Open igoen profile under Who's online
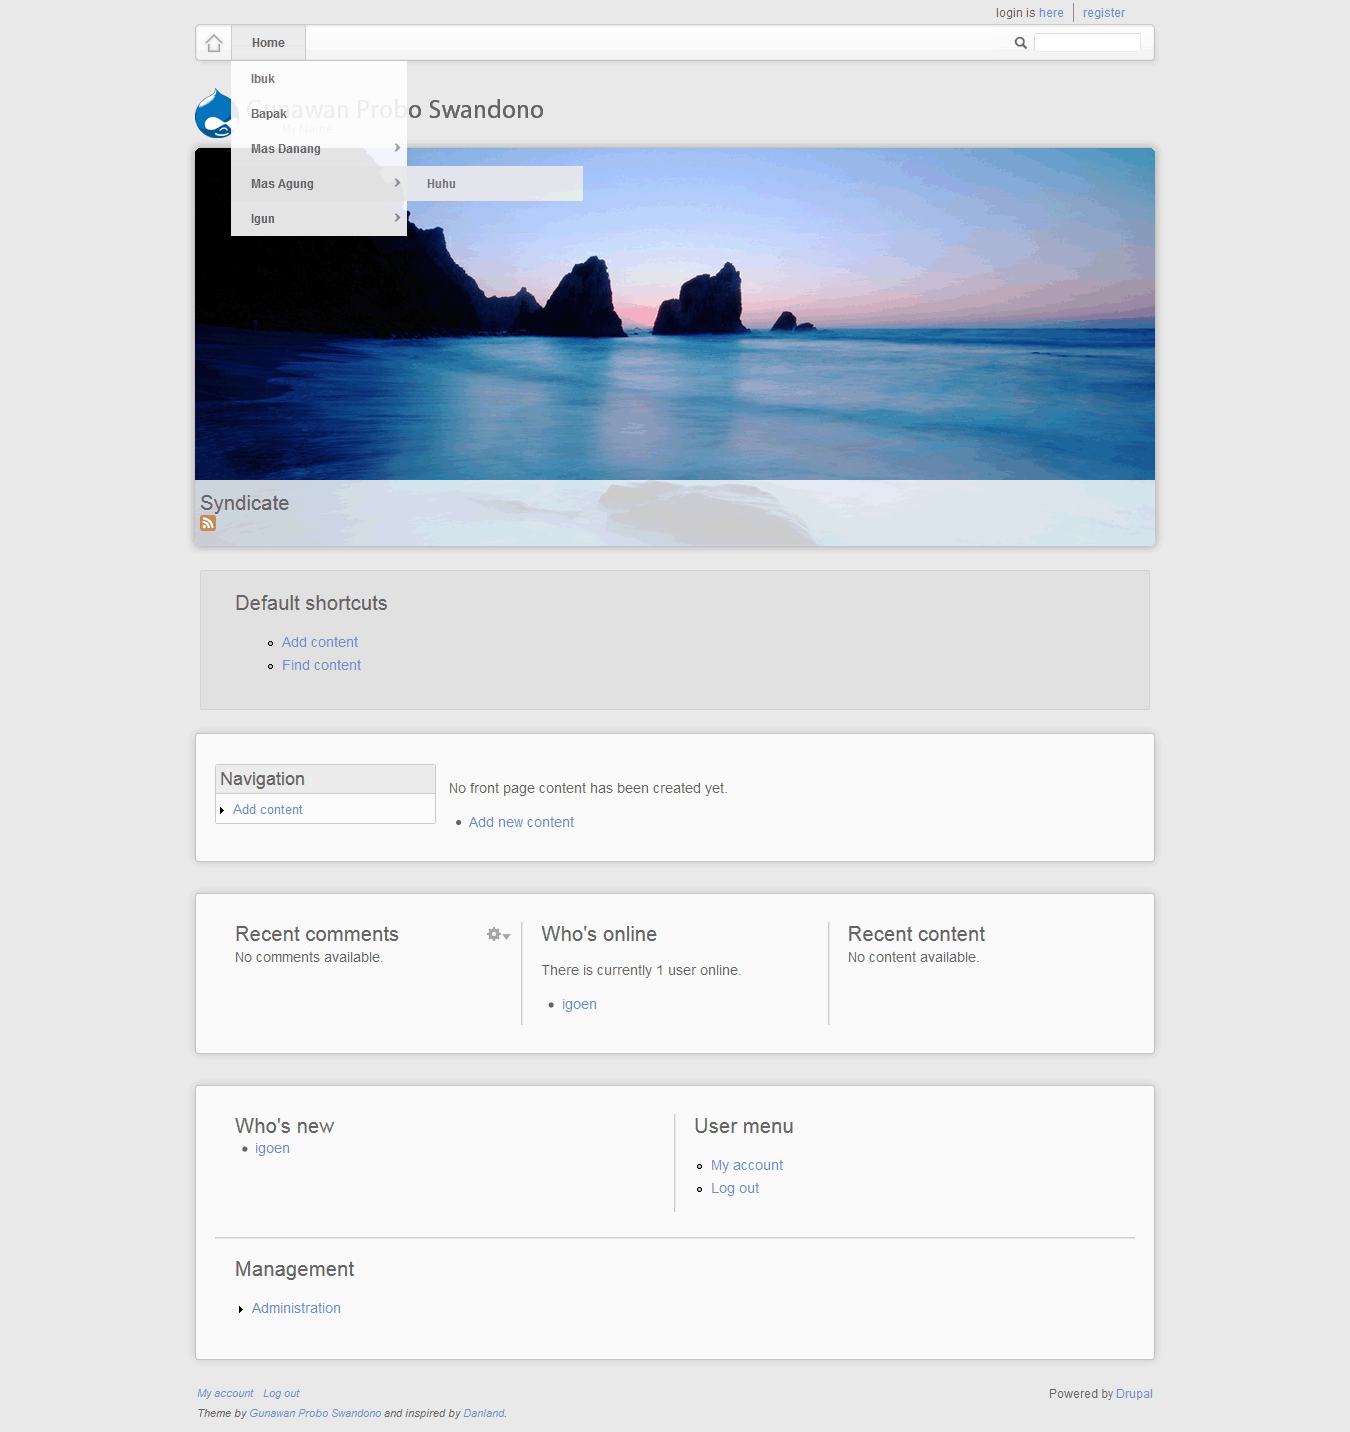Screen dimensions: 1350x1432 coord(579,1004)
